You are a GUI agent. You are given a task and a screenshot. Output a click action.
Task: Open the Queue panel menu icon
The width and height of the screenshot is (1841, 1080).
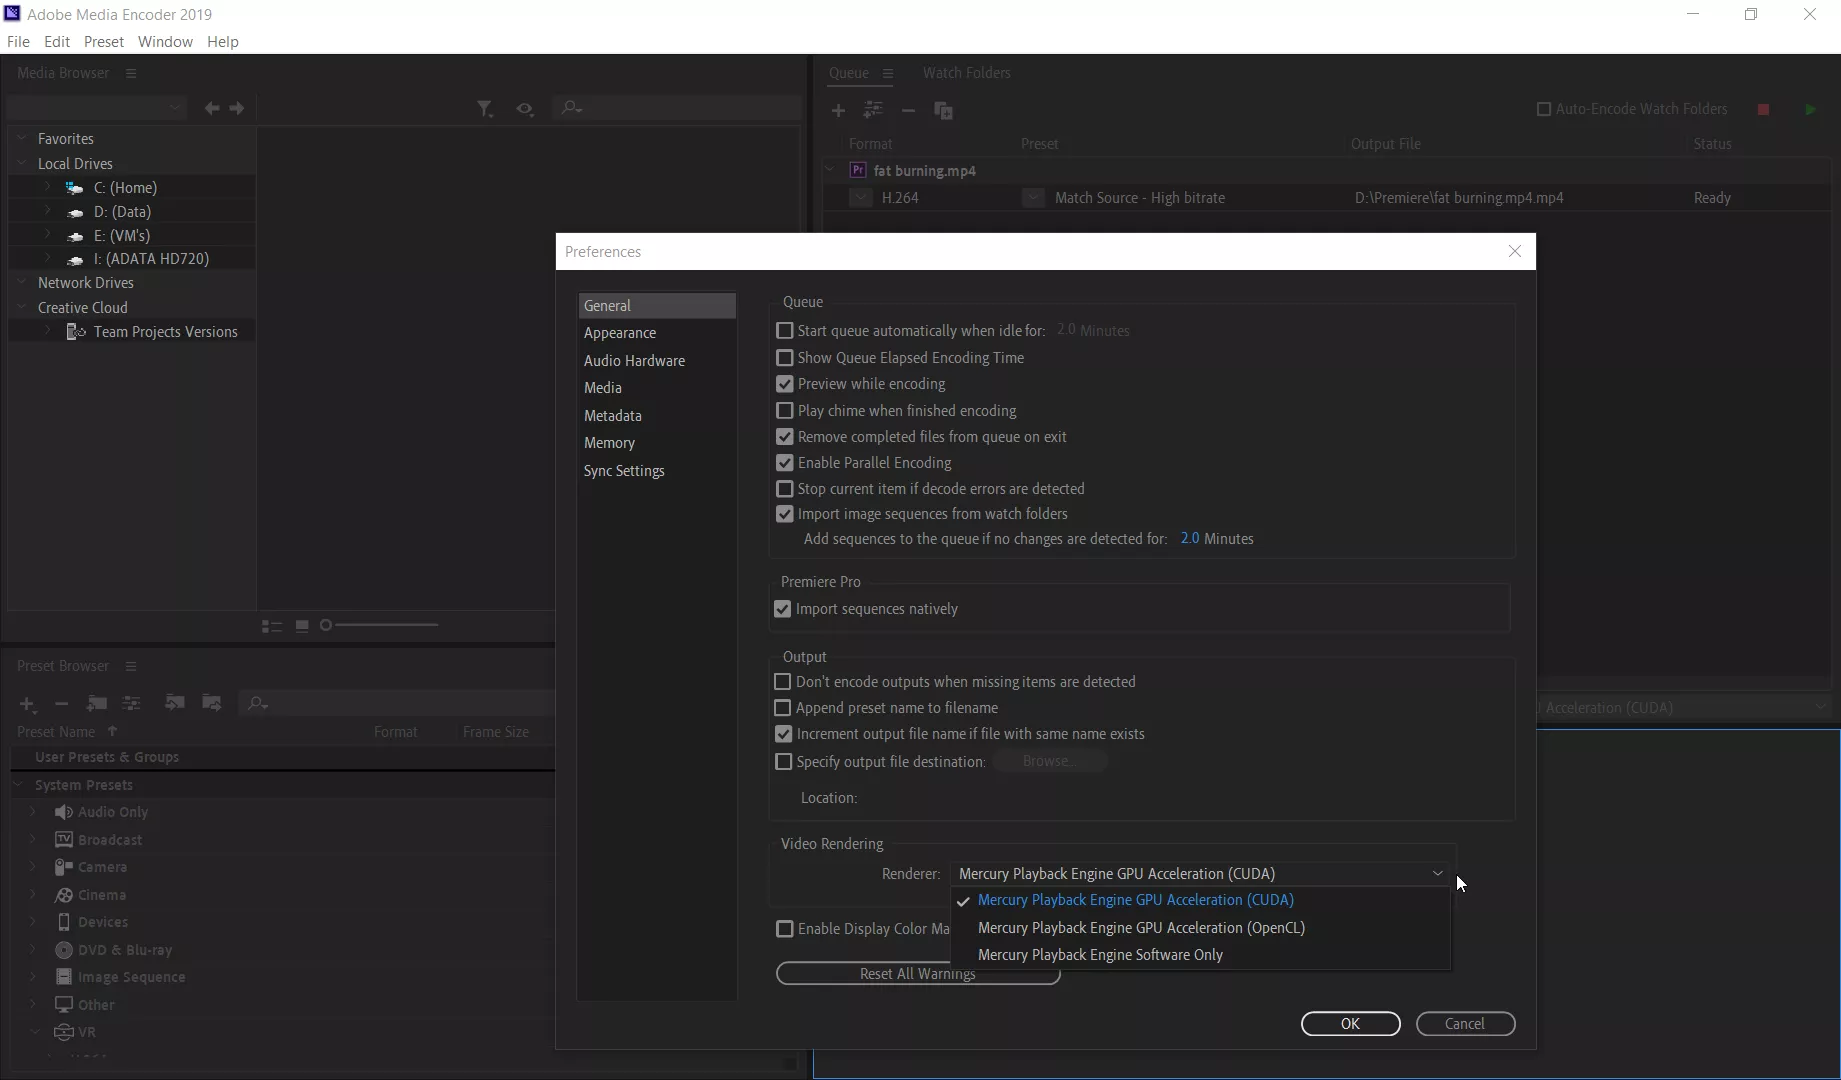point(888,73)
